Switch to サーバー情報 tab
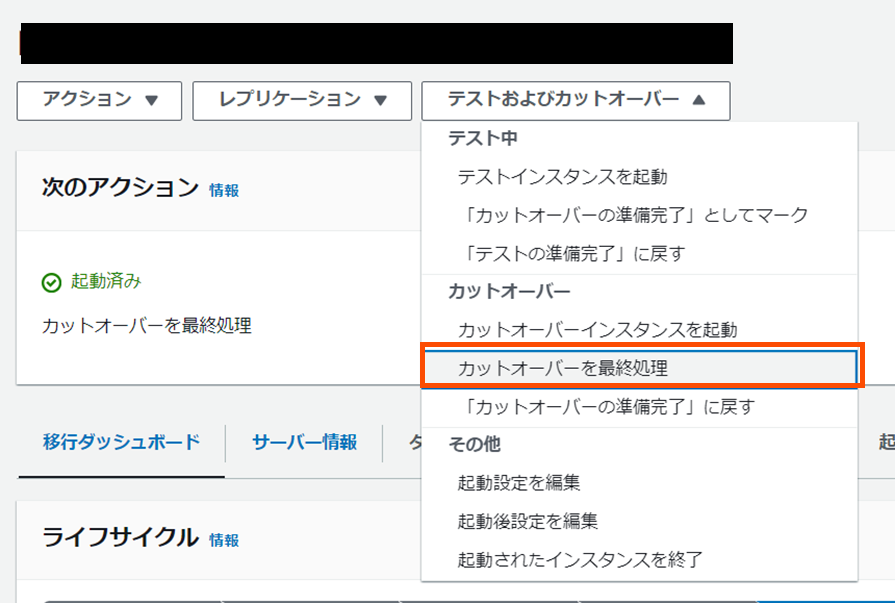 [x=304, y=442]
